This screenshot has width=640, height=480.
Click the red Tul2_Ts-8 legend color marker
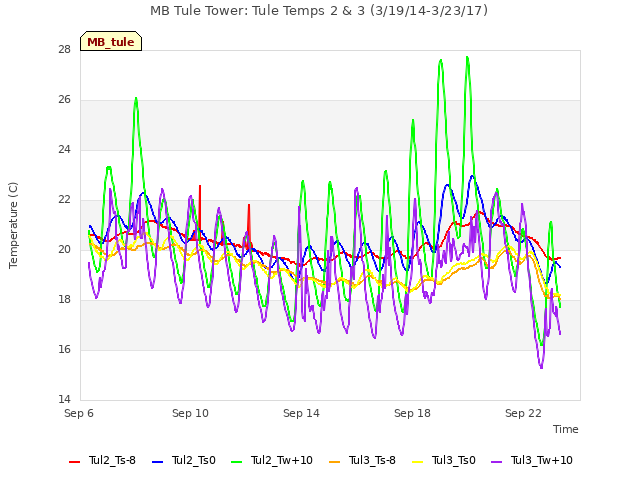pyautogui.click(x=74, y=462)
